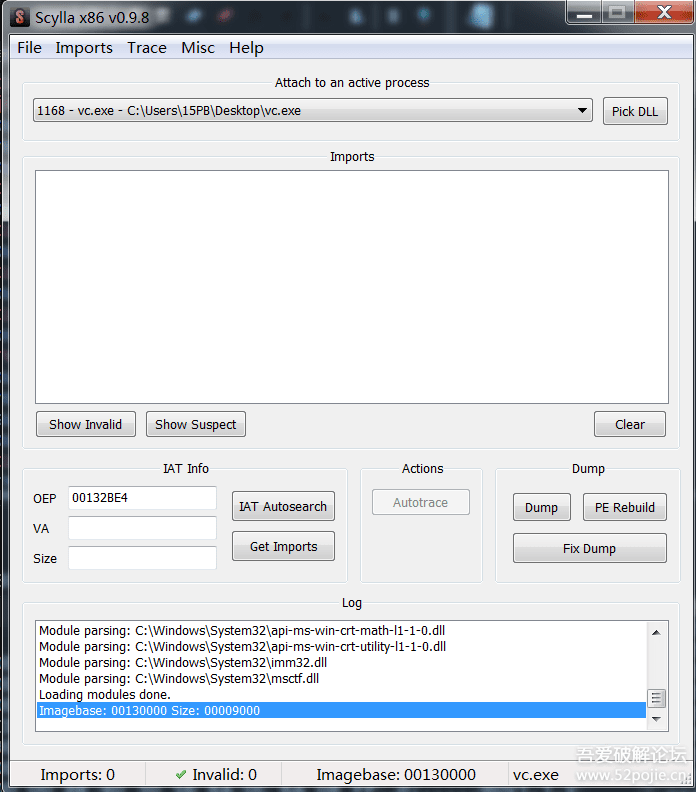Focus the VA input field

tap(142, 528)
